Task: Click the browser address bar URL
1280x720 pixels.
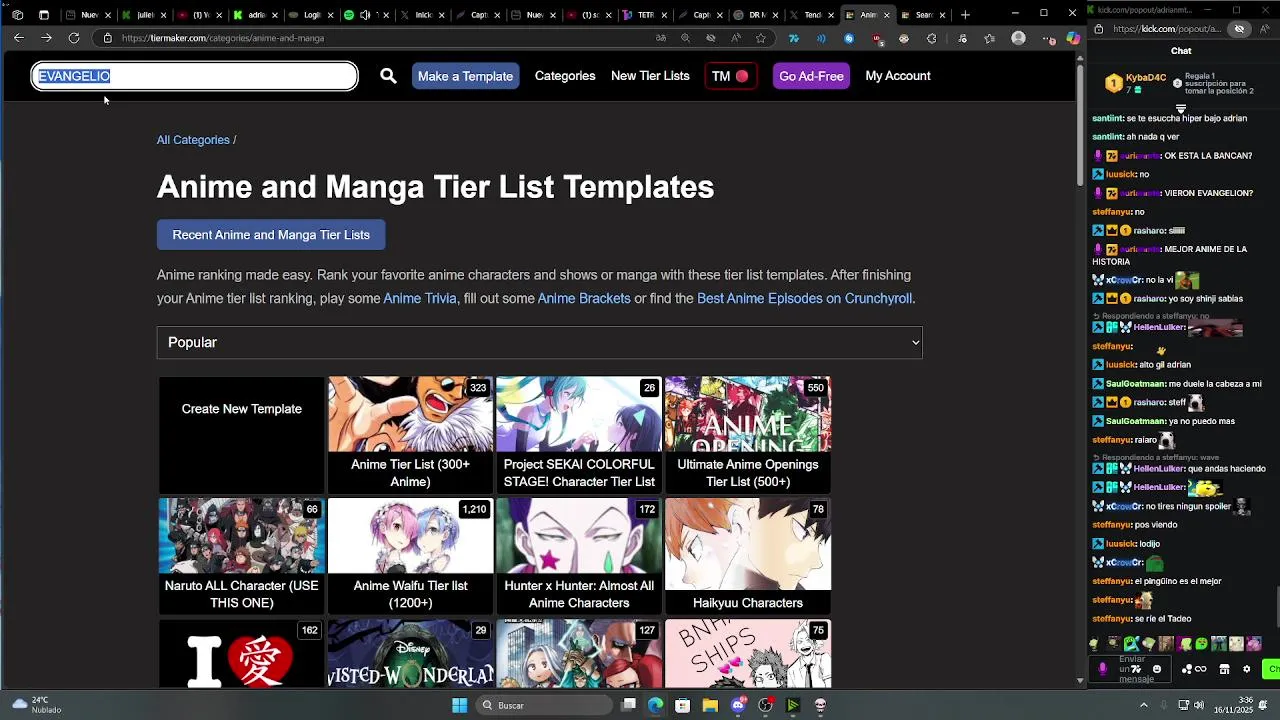Action: click(x=223, y=38)
